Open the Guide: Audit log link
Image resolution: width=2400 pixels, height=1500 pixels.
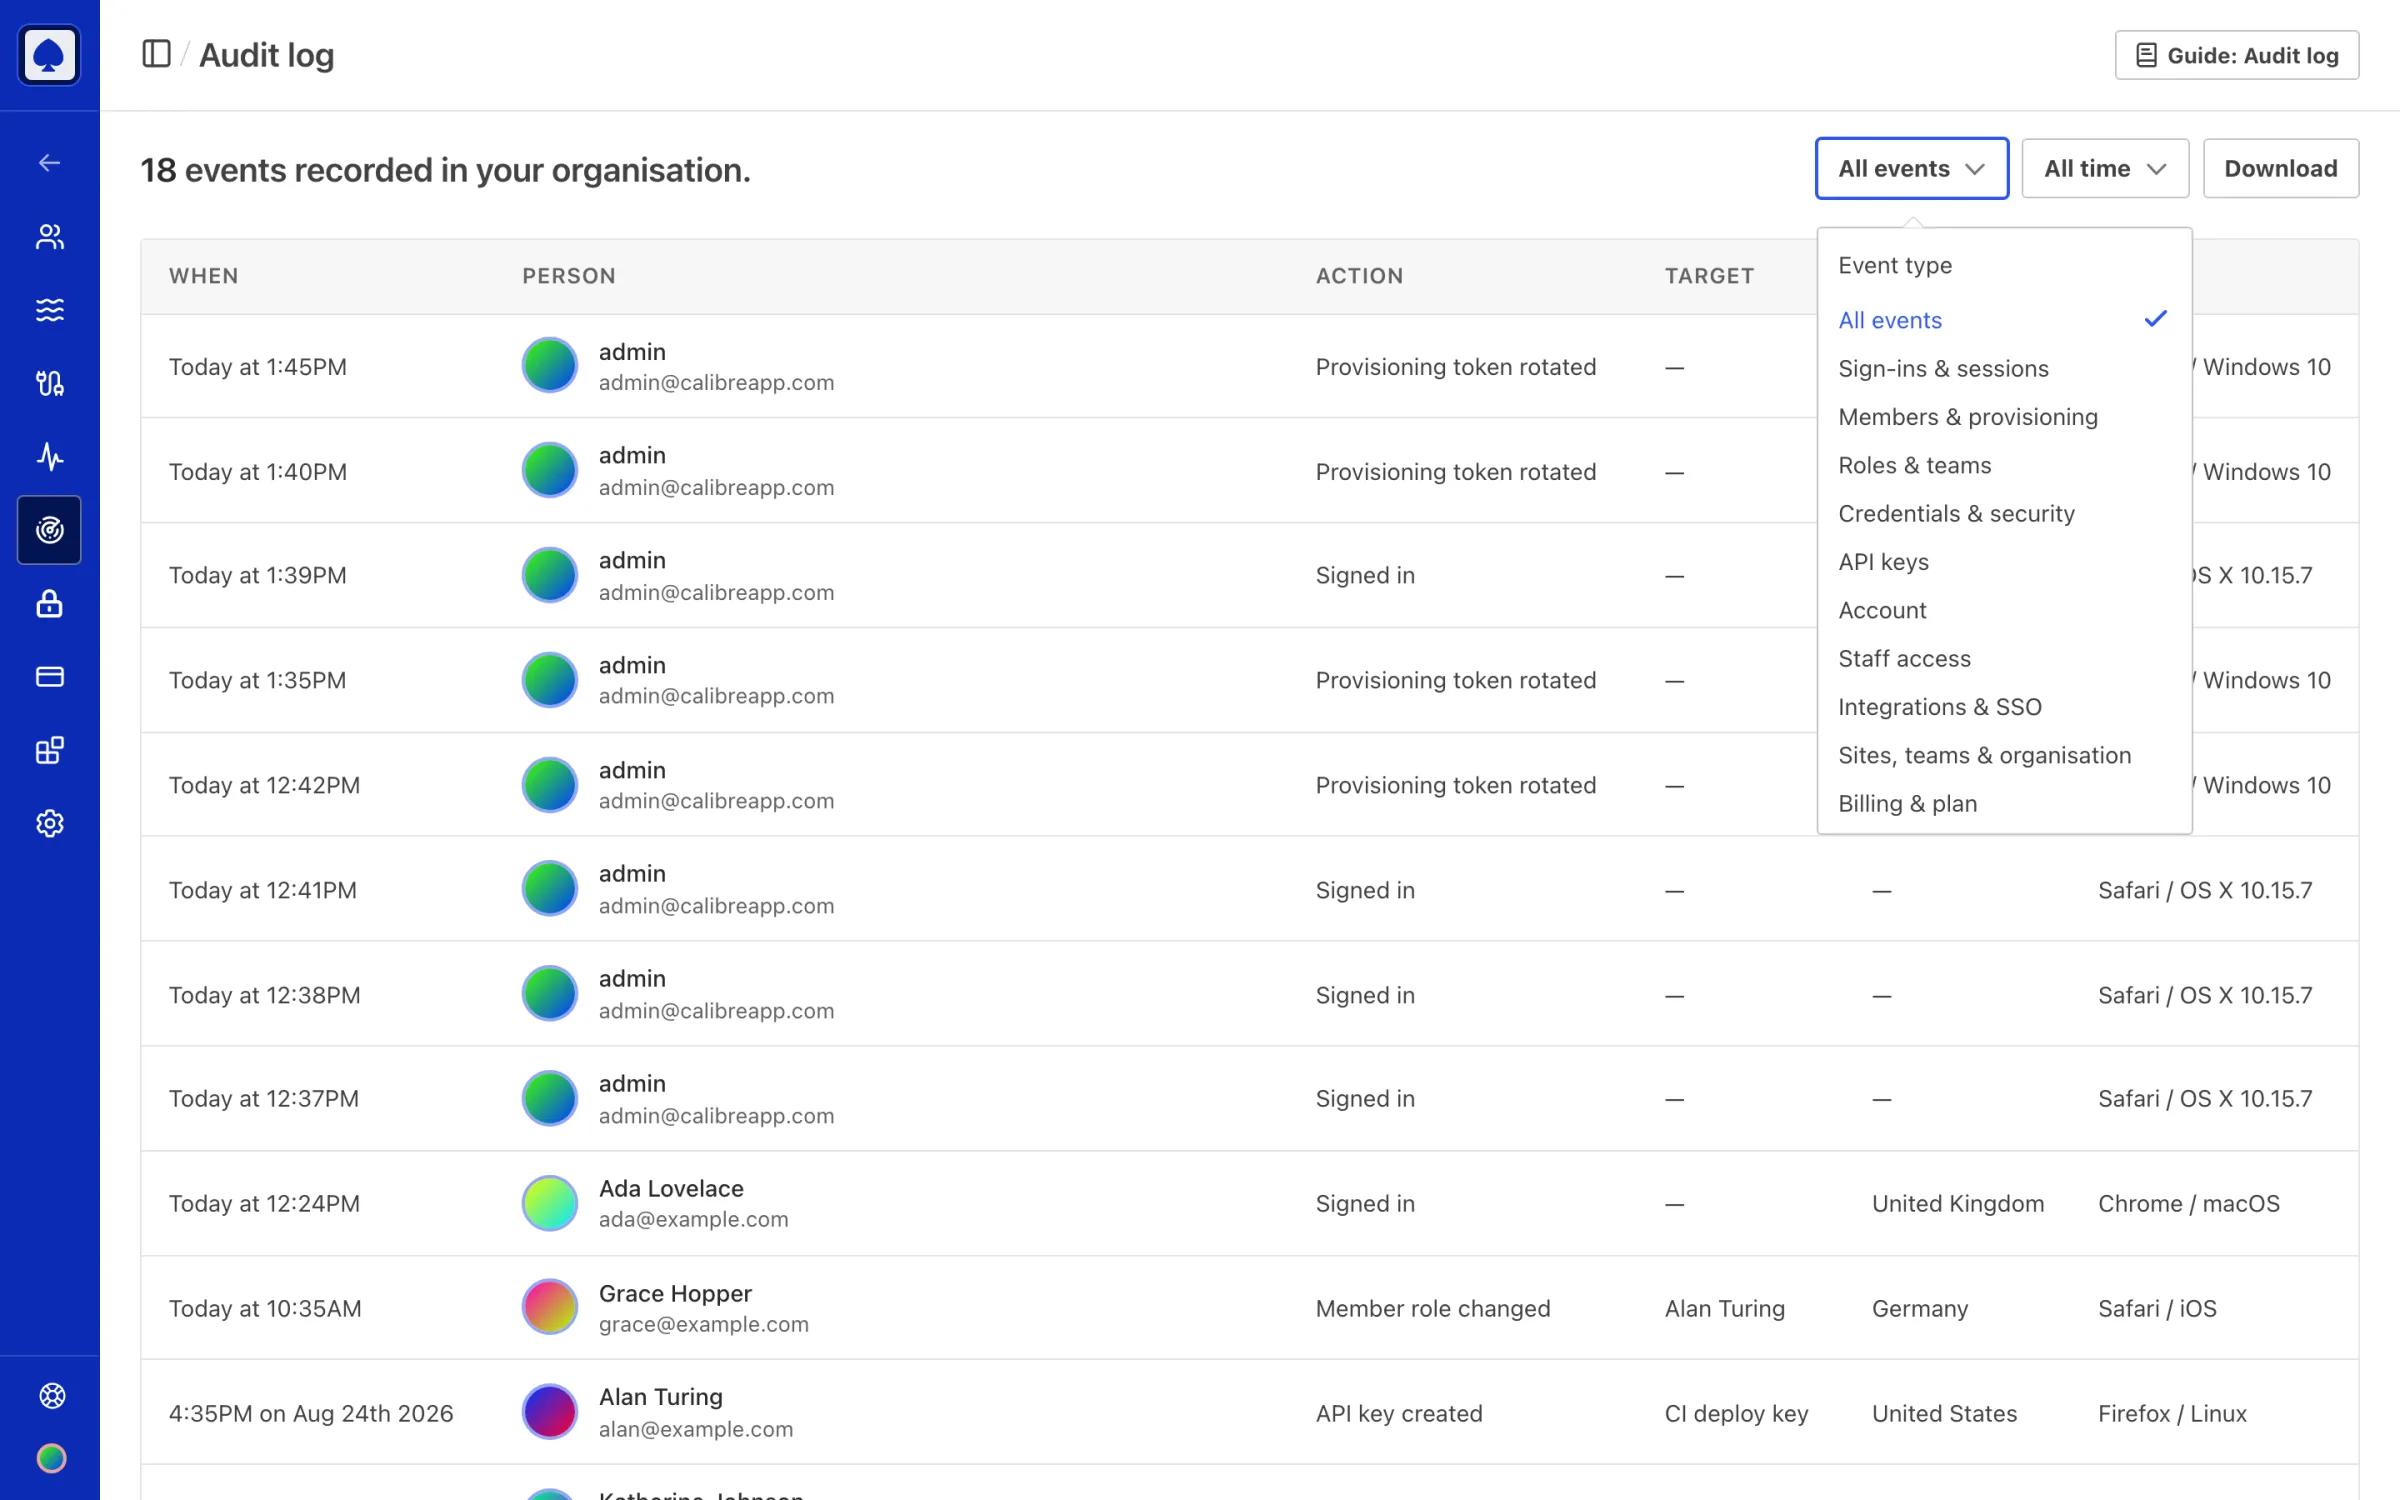coord(2237,55)
